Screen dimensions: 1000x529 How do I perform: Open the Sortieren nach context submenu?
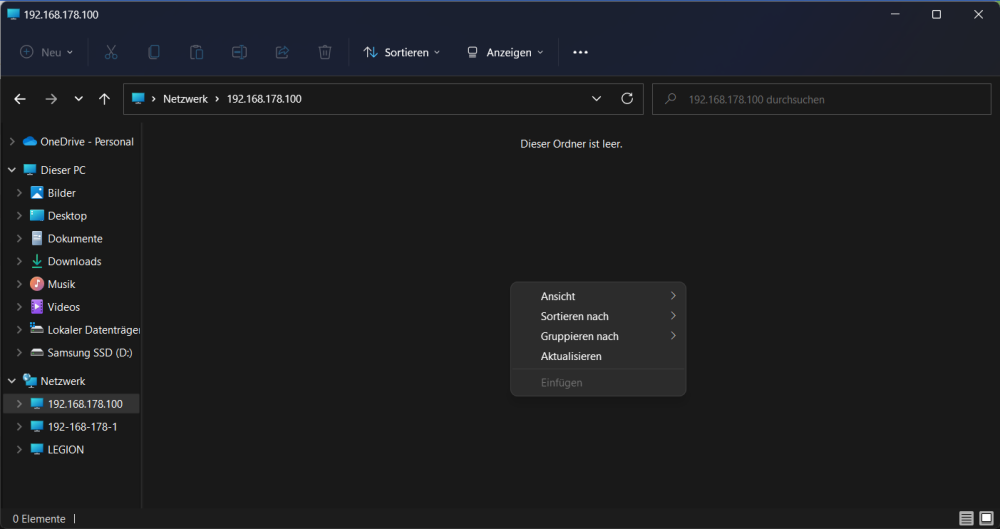[598, 317]
